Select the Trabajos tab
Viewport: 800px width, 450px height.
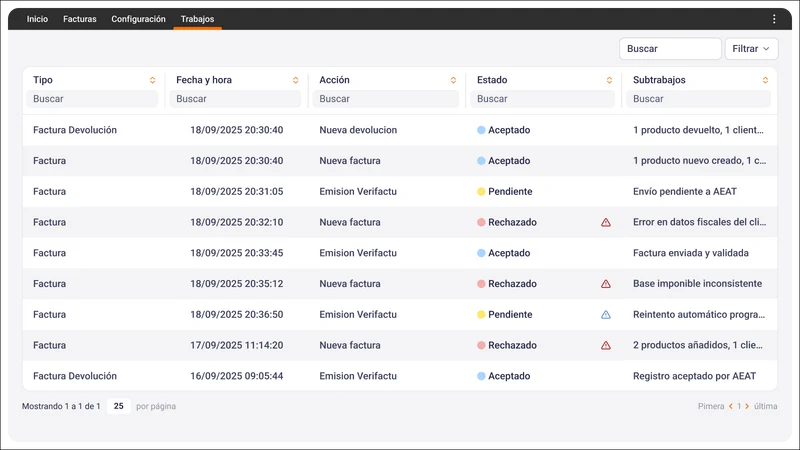197,19
